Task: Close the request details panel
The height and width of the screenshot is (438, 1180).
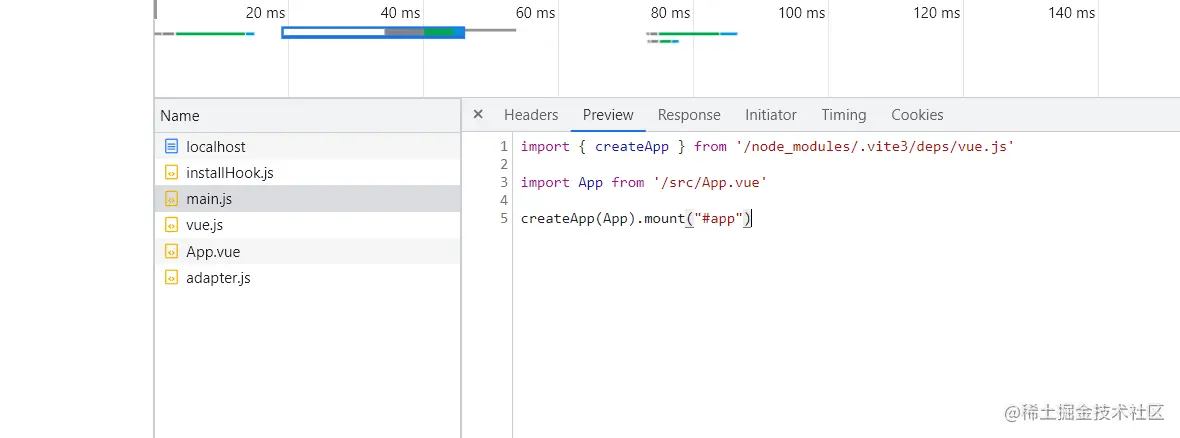Action: tap(478, 114)
